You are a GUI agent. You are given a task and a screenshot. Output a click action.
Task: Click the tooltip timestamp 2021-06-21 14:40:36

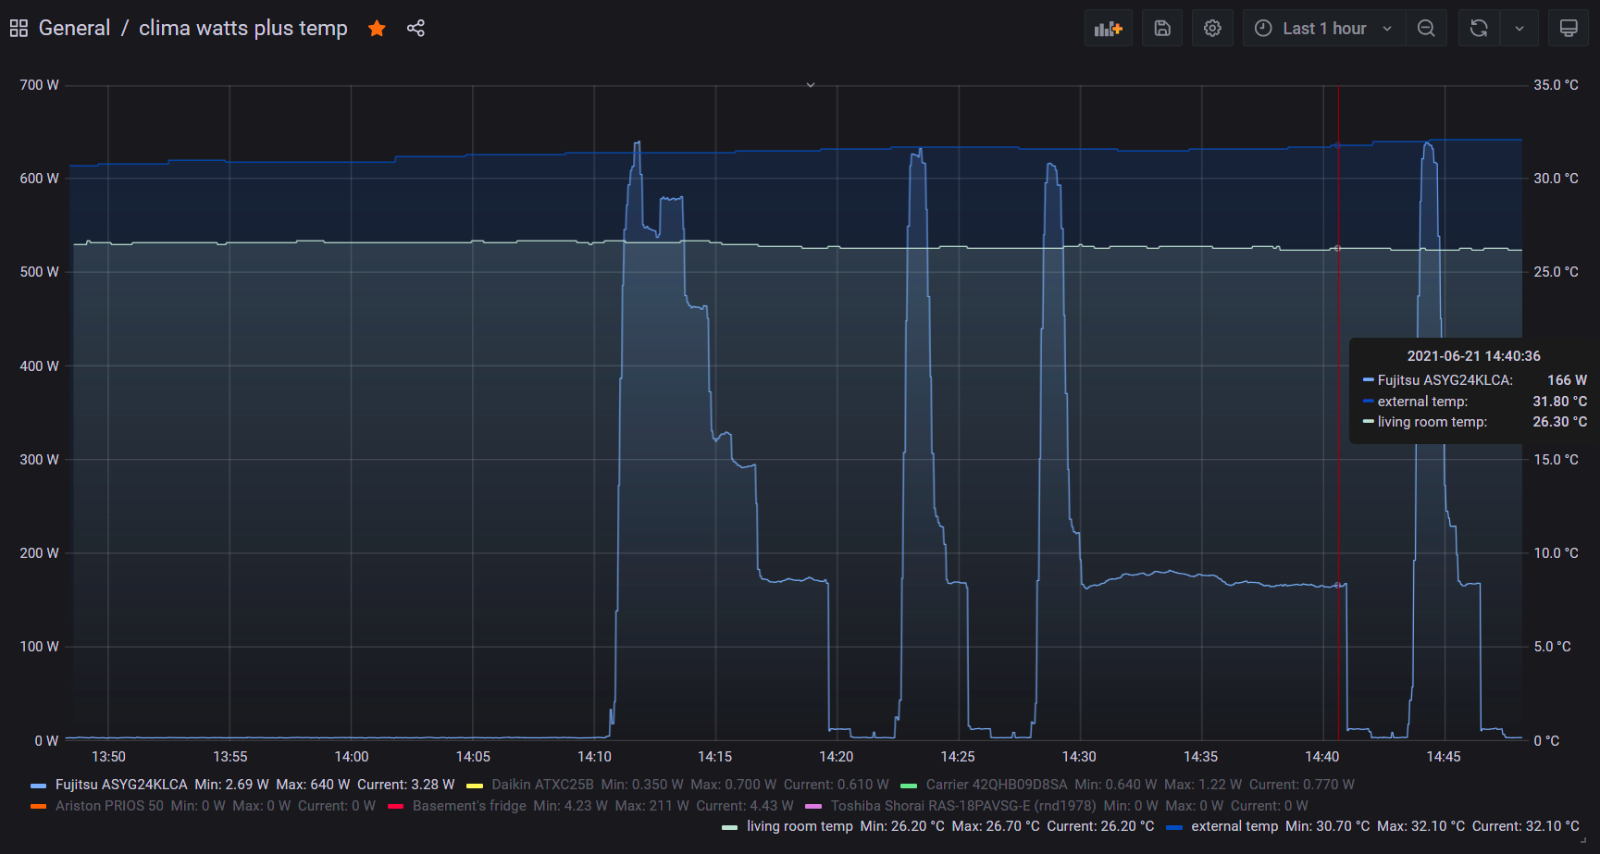coord(1474,356)
